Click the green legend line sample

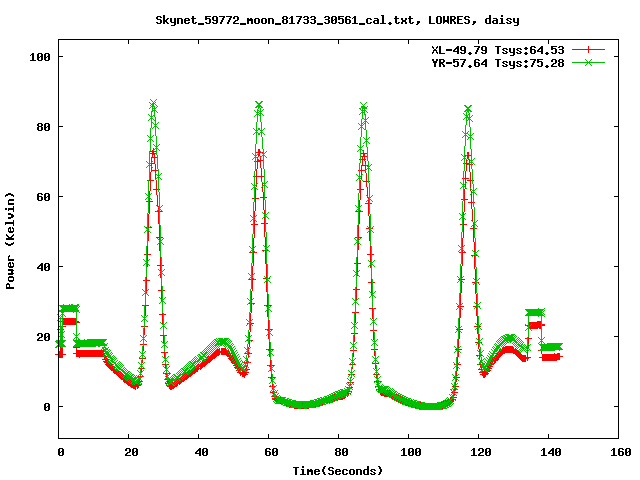pos(588,62)
